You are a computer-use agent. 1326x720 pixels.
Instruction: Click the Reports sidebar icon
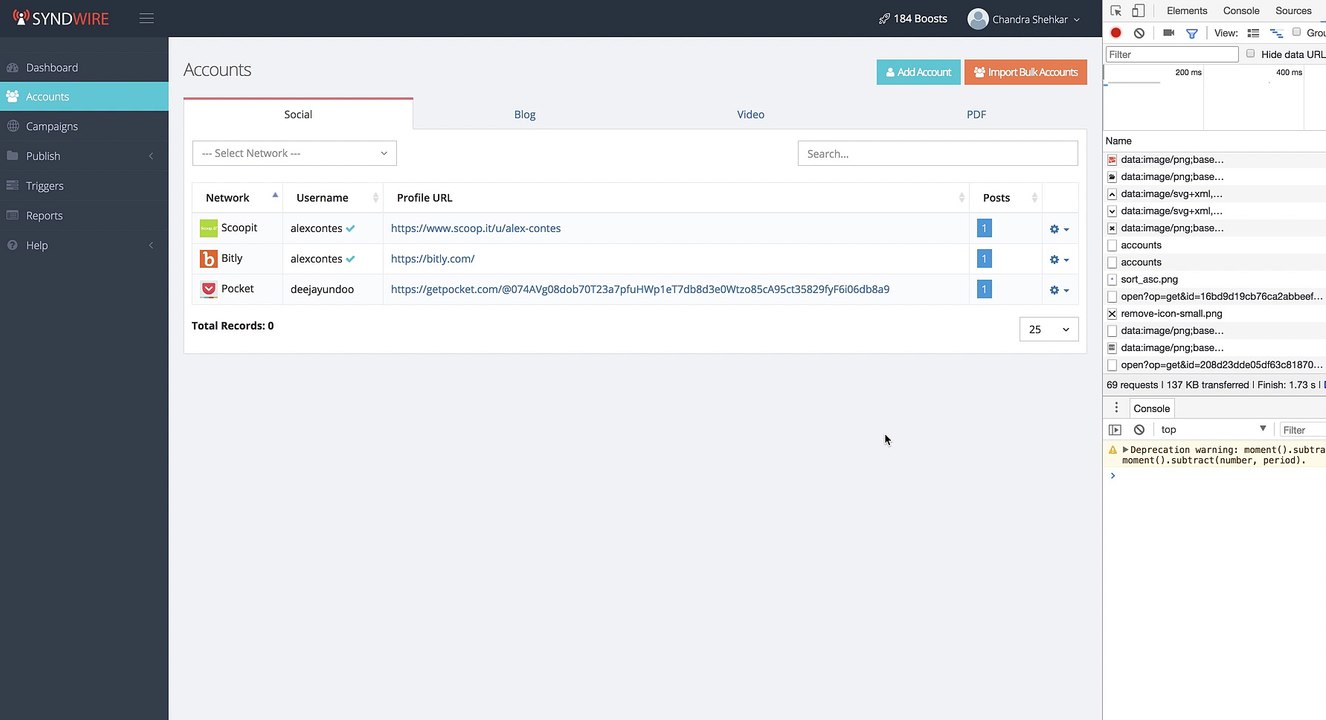click(x=13, y=216)
